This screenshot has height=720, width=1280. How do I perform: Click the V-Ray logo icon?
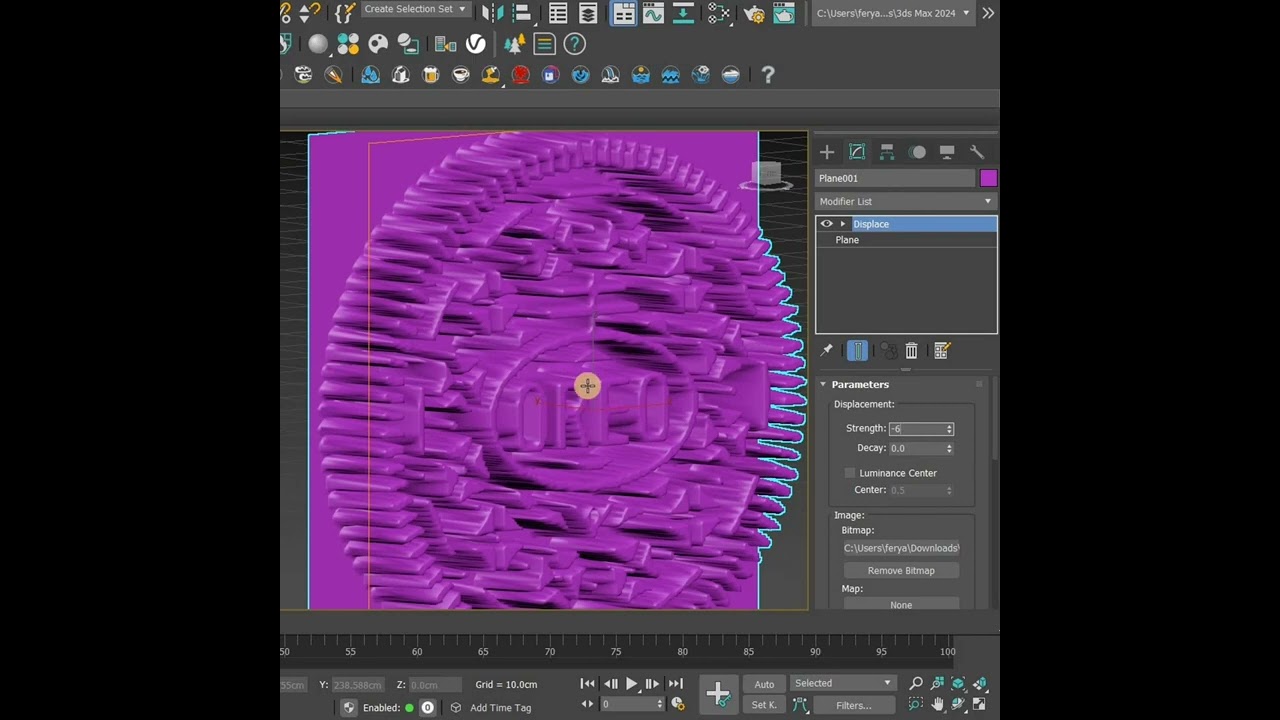pyautogui.click(x=476, y=44)
